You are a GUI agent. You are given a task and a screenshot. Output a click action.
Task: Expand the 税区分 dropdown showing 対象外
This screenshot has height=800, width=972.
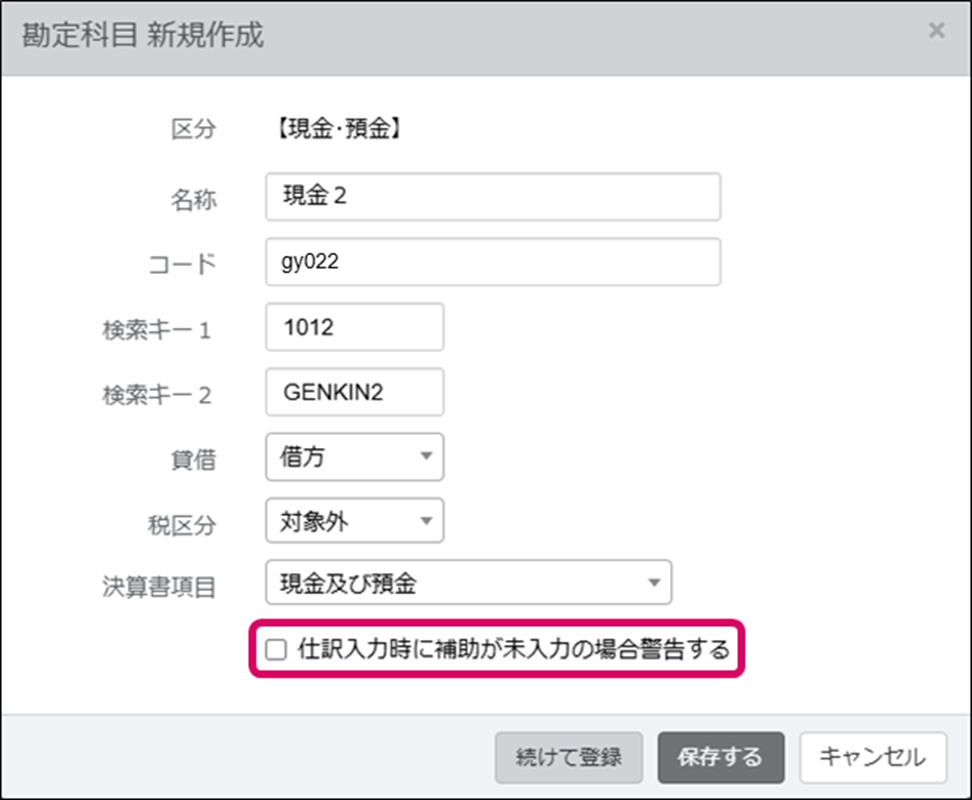coord(355,520)
